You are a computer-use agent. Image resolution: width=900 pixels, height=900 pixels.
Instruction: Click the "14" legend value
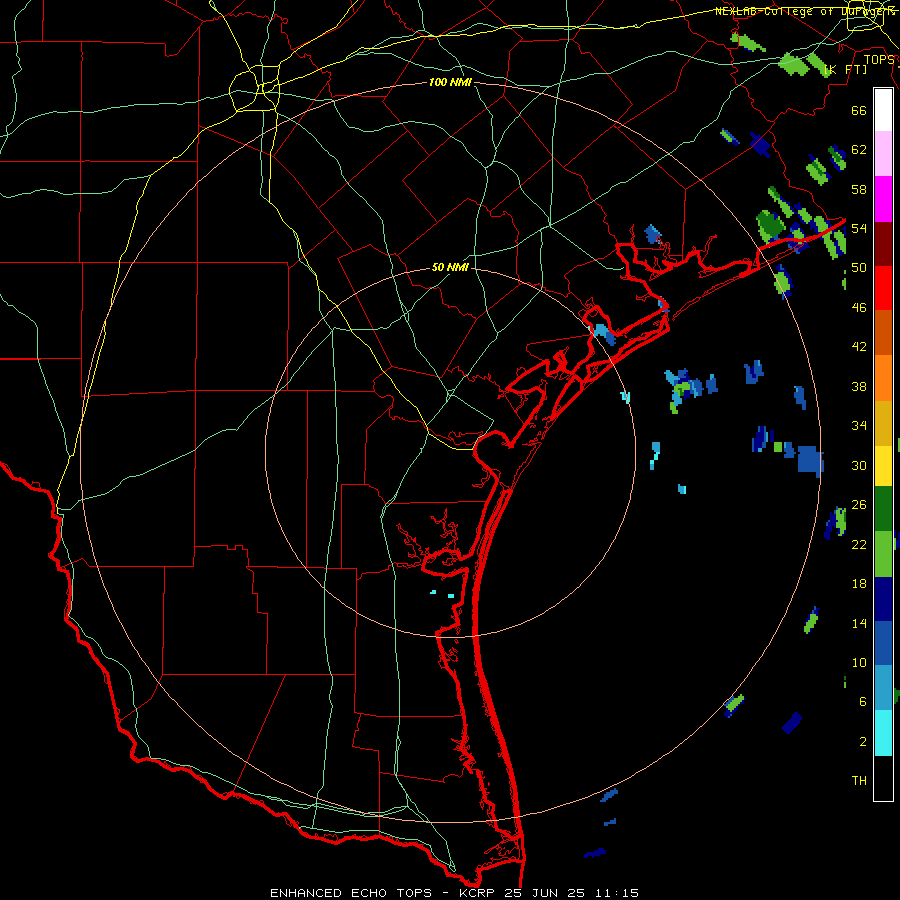859,624
